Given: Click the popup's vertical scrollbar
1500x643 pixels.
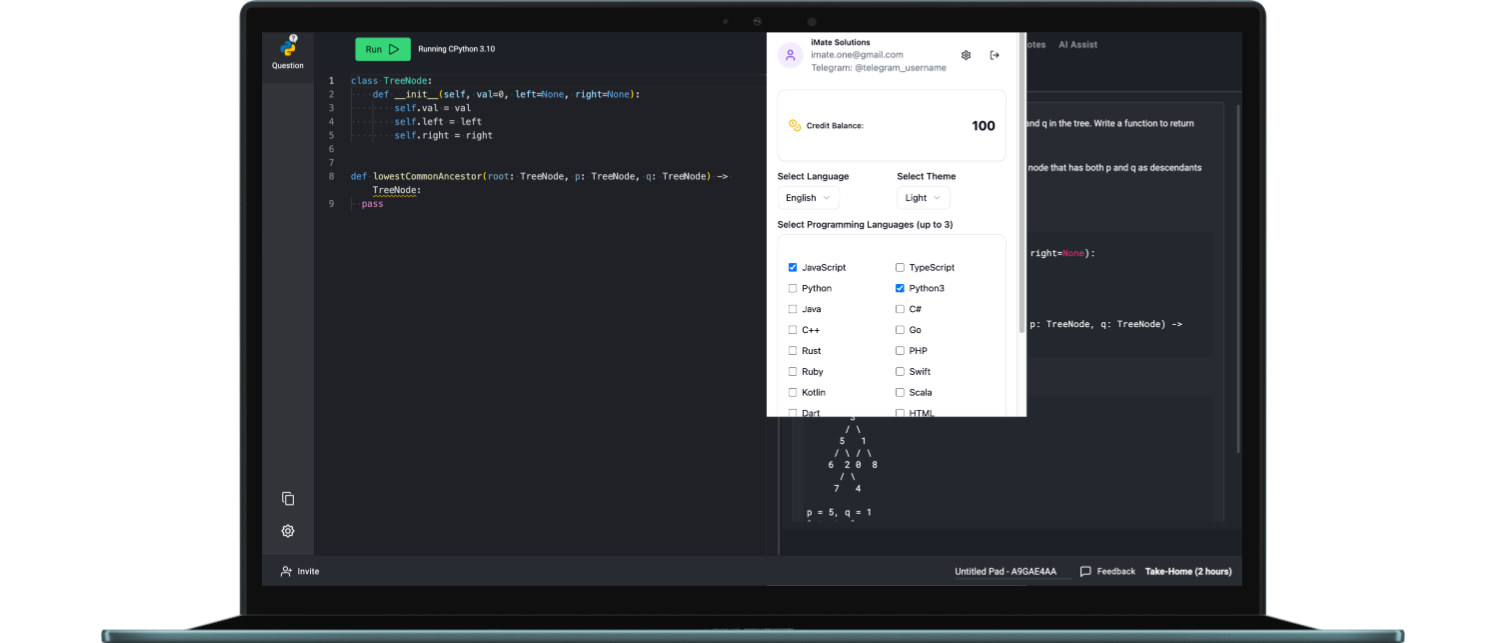Looking at the screenshot, I should coord(1022,200).
